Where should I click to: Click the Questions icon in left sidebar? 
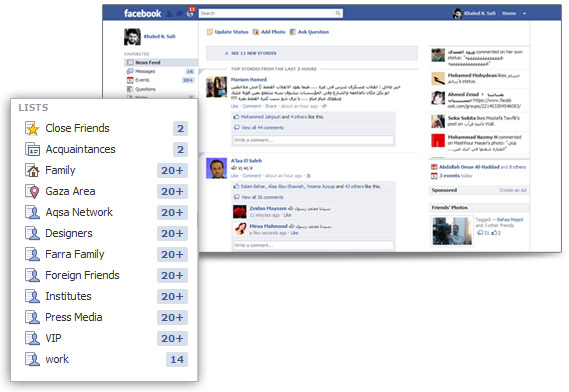[130, 89]
